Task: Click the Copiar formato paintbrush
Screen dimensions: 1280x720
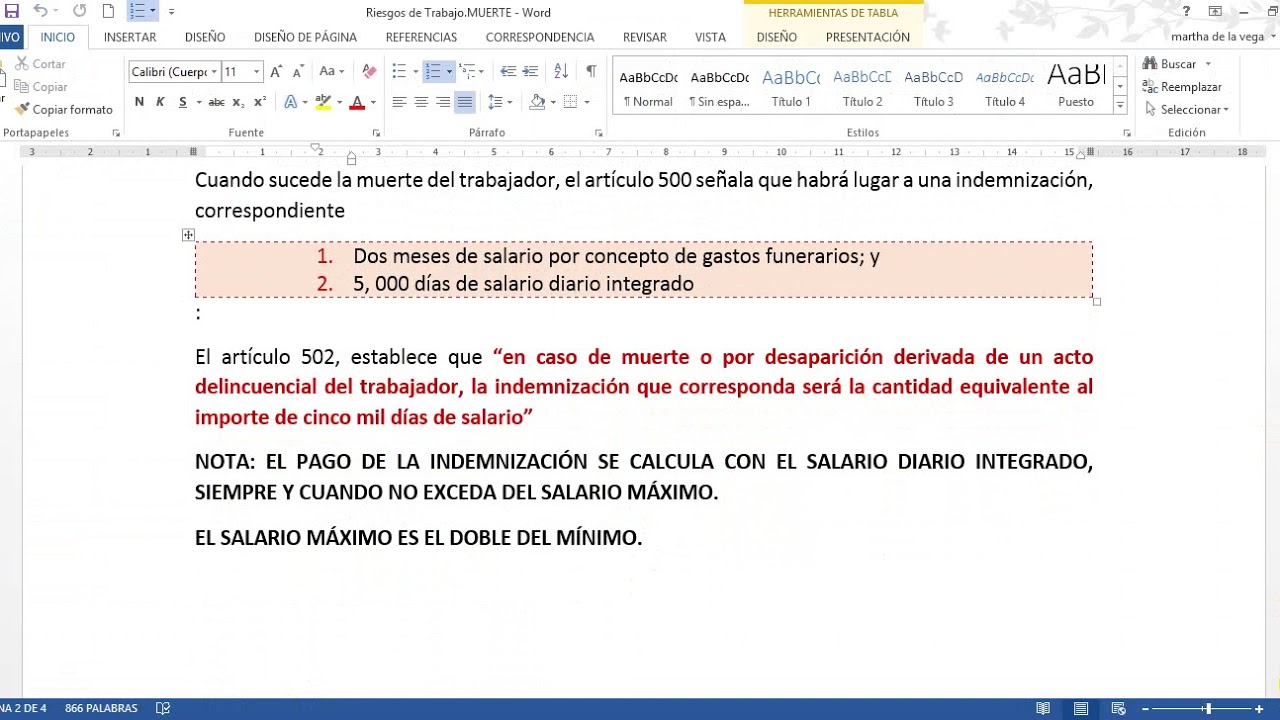Action: tap(64, 110)
